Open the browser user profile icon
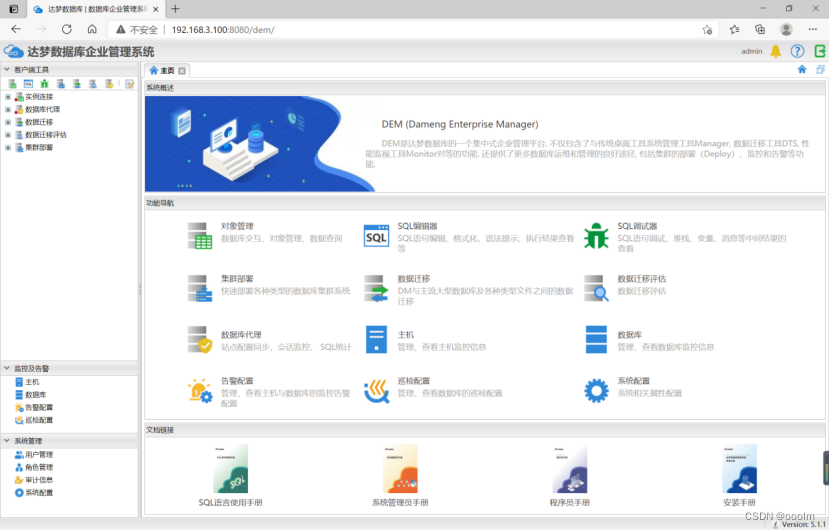Image resolution: width=830 pixels, height=530 pixels. click(x=787, y=30)
